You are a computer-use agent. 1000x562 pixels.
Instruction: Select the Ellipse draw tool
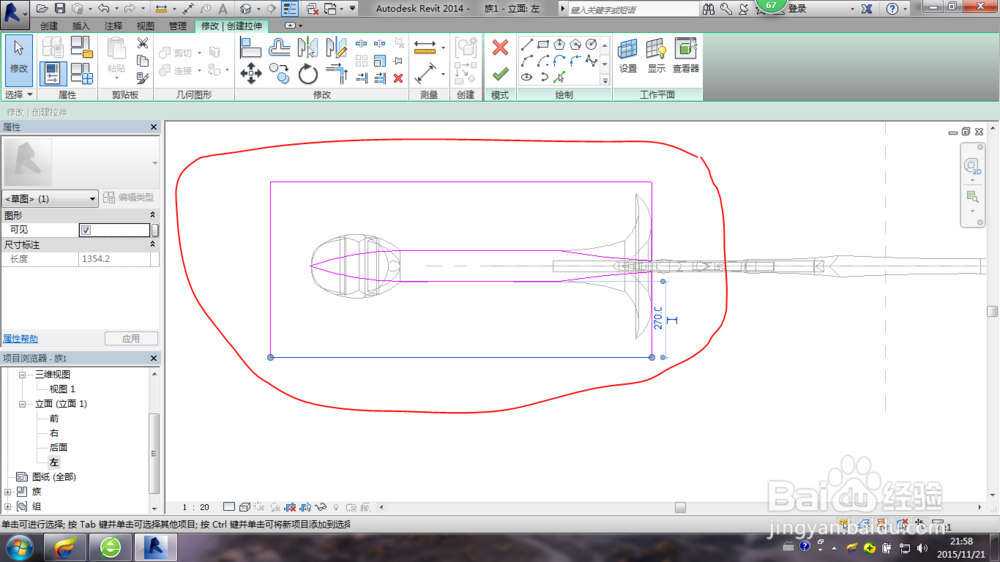[x=526, y=77]
